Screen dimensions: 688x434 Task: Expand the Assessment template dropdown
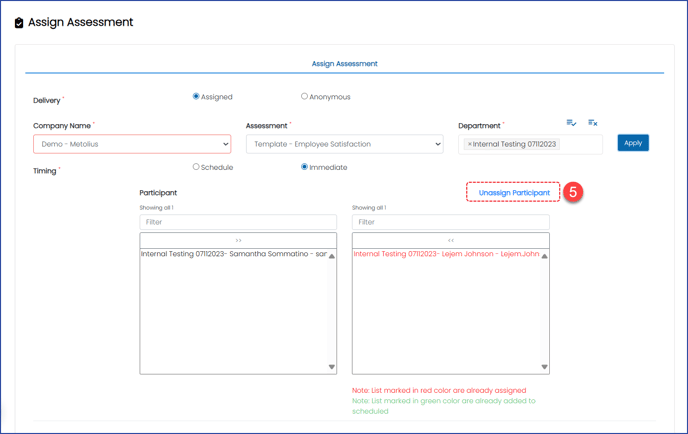coord(344,144)
